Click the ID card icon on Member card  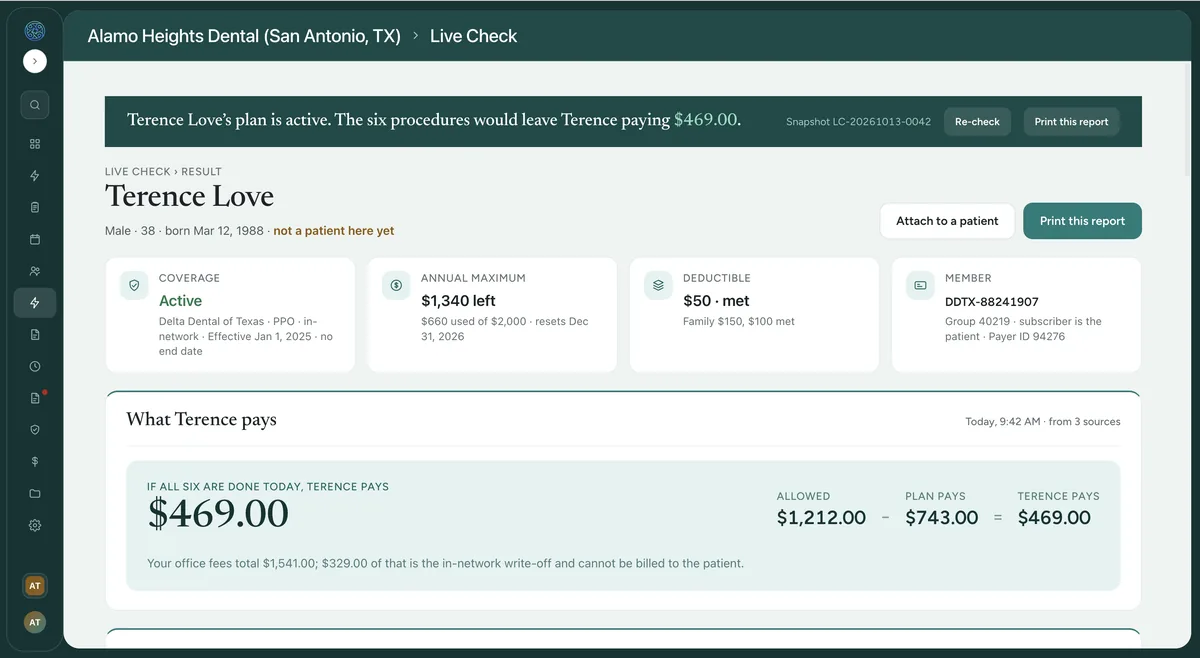920,285
